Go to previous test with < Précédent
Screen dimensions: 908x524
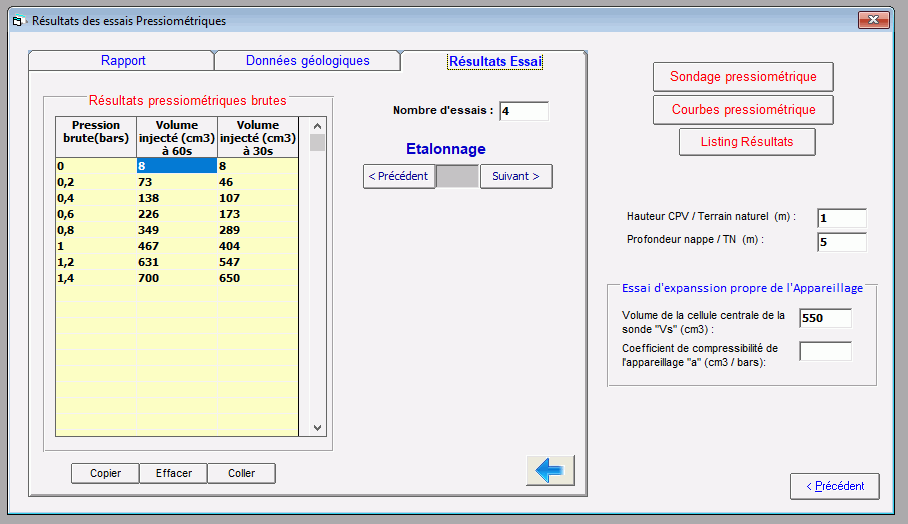[x=399, y=176]
